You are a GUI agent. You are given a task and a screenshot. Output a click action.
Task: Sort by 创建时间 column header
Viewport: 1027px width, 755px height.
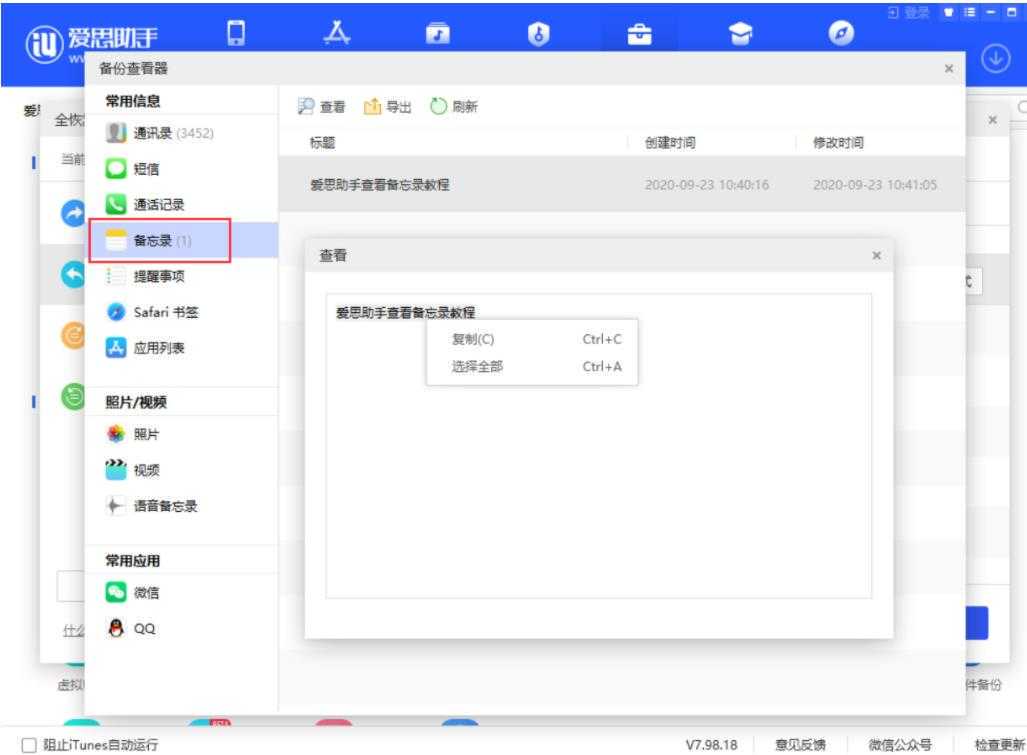coord(669,143)
